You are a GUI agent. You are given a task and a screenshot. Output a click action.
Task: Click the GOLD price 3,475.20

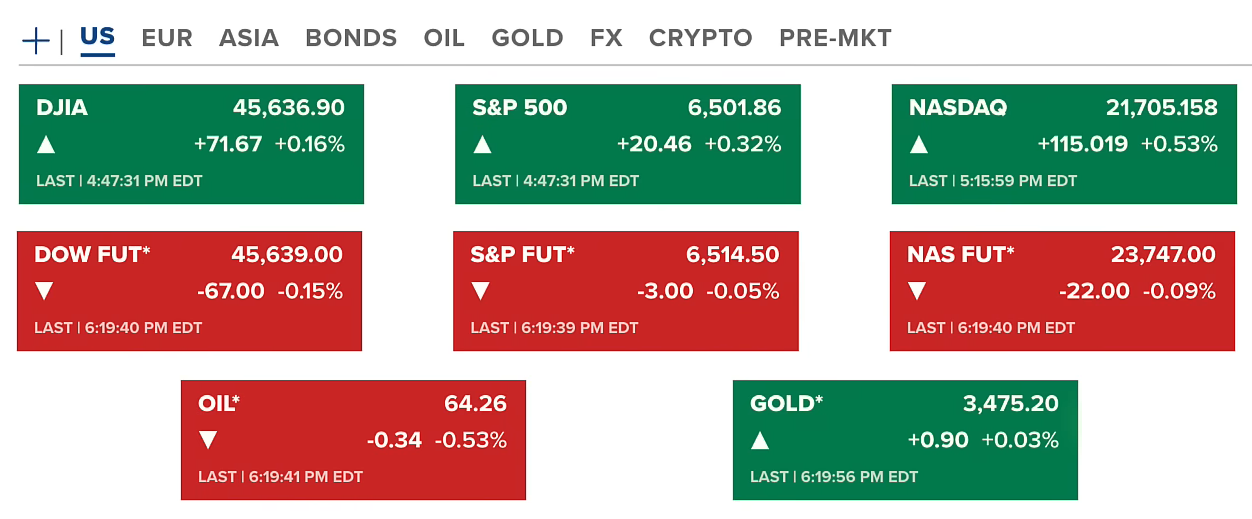pos(1010,404)
